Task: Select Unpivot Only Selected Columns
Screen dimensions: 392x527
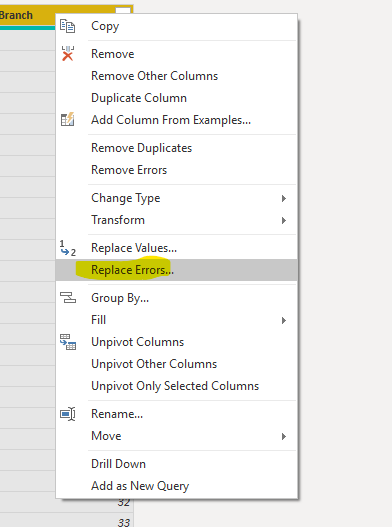Action: (177, 386)
